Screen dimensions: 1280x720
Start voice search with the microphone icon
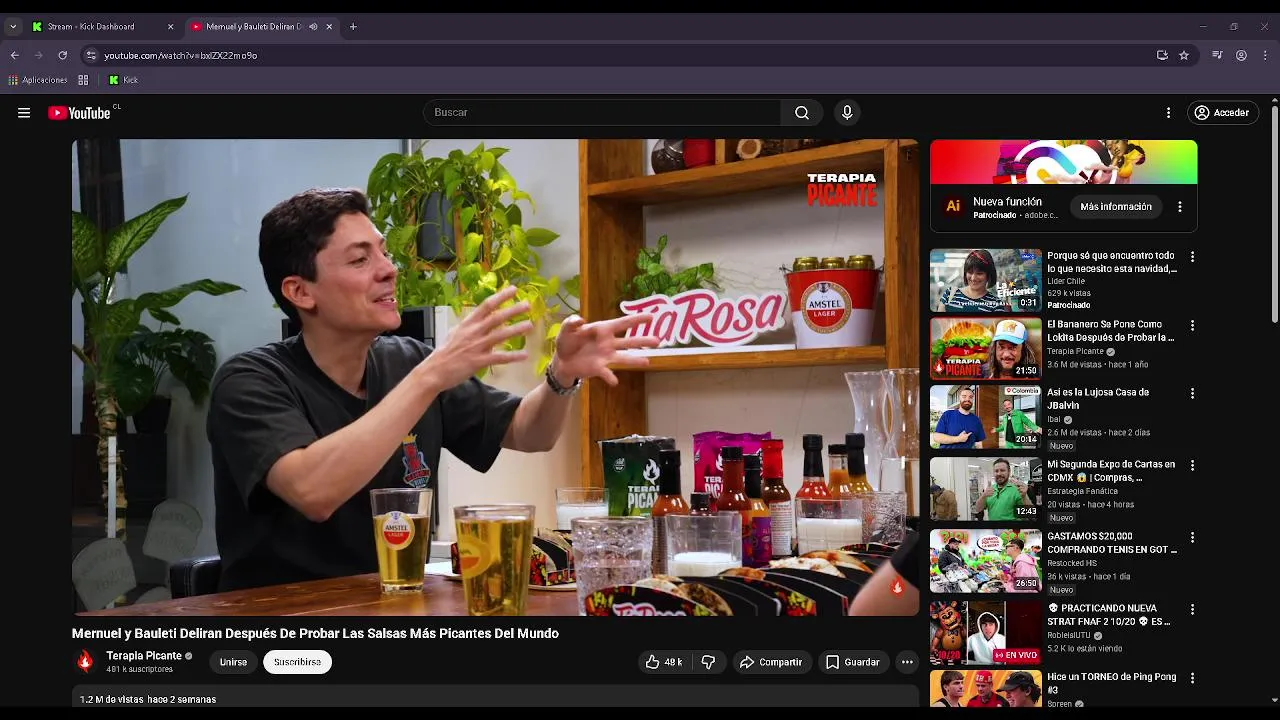pos(847,113)
